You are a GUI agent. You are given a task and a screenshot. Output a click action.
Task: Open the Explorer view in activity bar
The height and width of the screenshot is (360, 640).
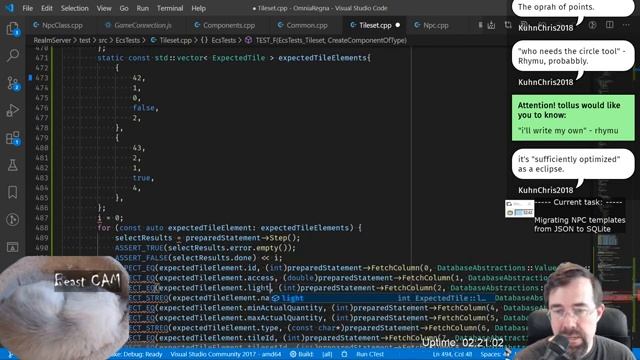pos(13,29)
